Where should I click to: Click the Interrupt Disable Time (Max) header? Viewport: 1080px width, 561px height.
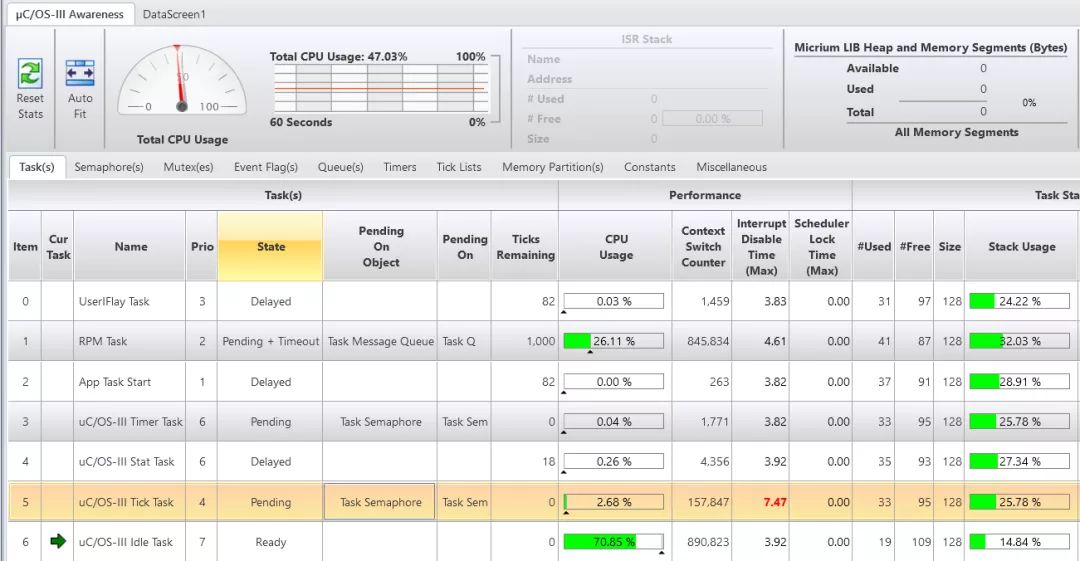pos(761,246)
